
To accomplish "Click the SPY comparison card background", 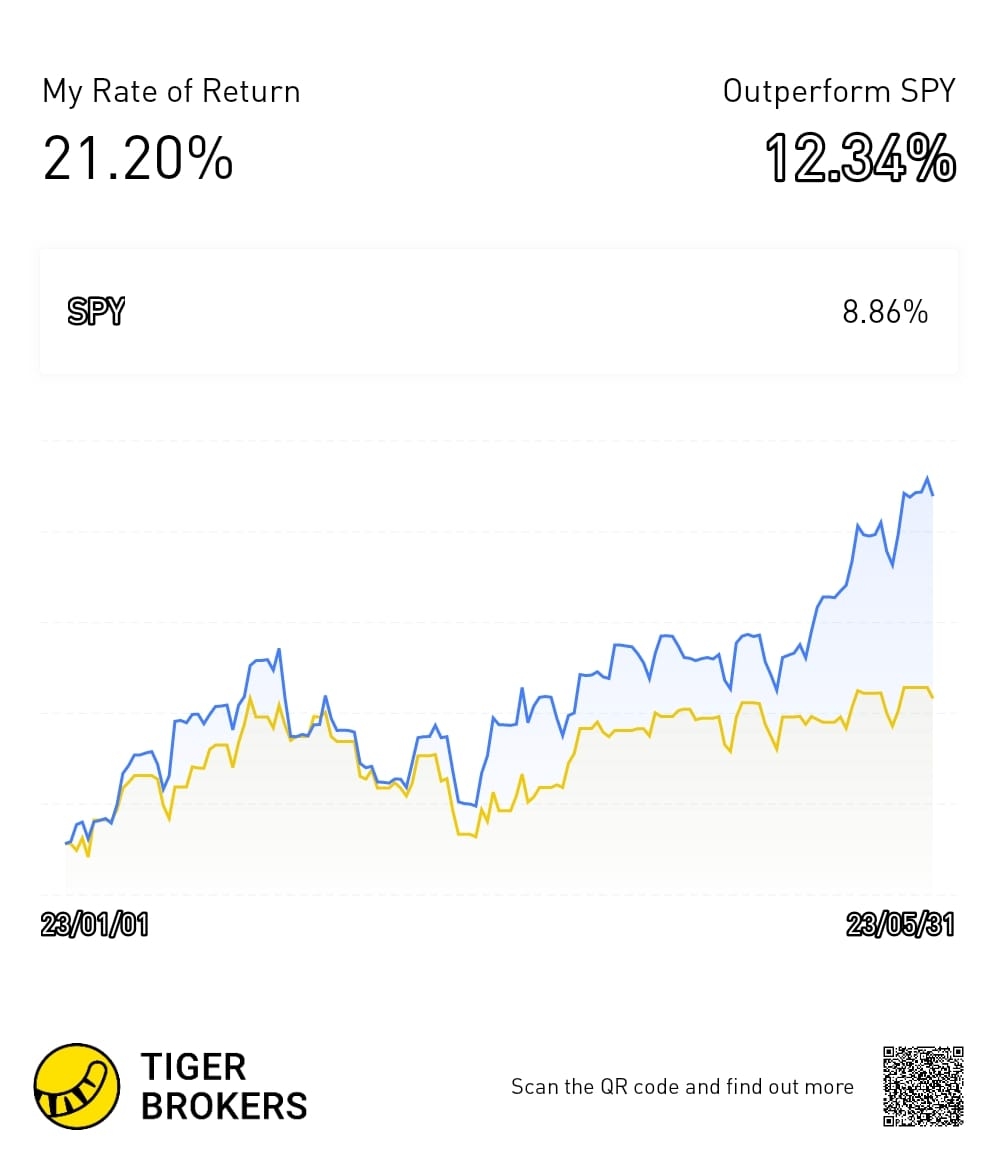I will pyautogui.click(x=498, y=312).
